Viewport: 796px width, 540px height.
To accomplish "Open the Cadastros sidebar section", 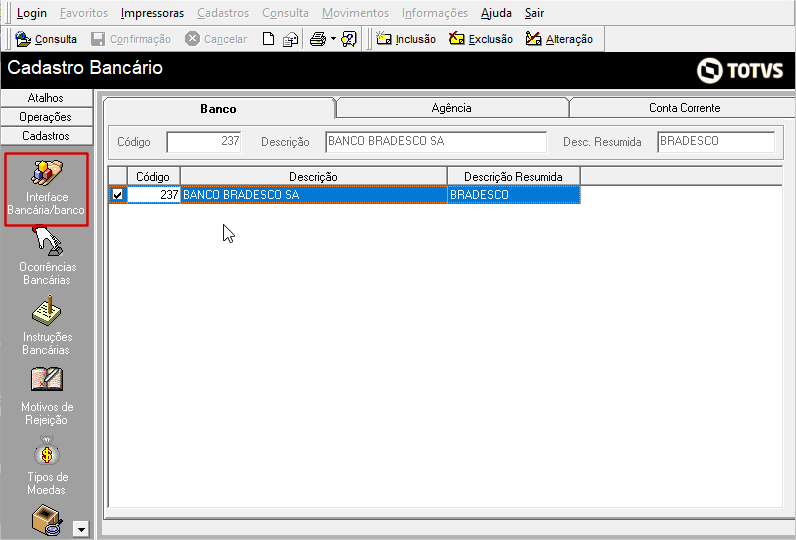I will click(x=46, y=136).
